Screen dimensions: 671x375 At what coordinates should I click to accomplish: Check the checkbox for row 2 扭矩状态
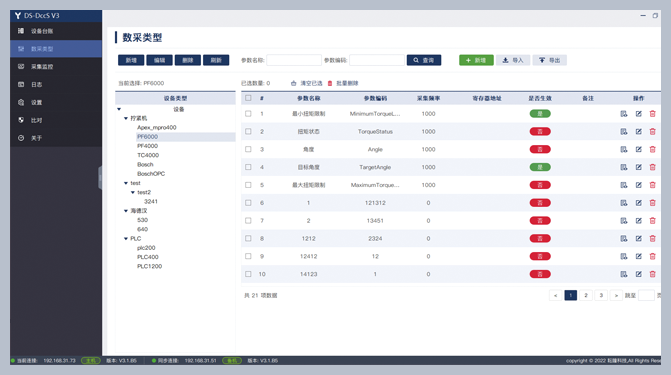(248, 131)
